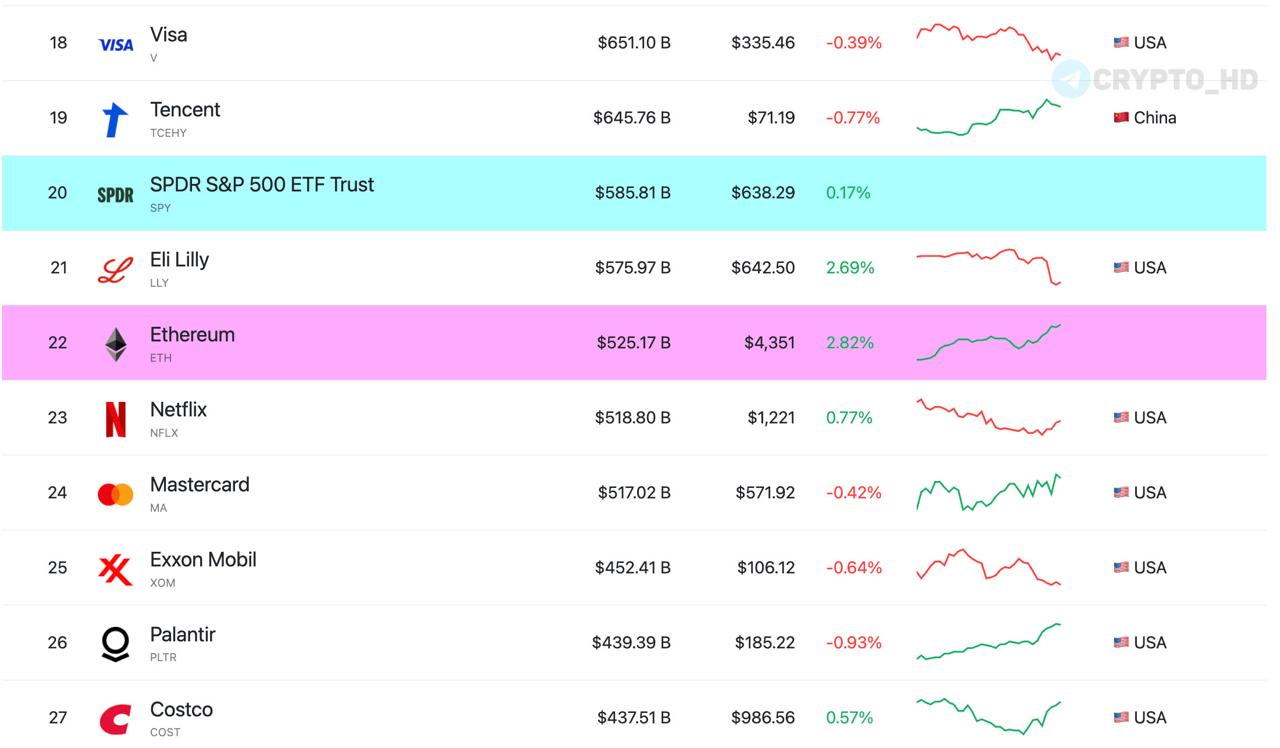
Task: Select the USA country label for Costco
Action: tap(1150, 717)
